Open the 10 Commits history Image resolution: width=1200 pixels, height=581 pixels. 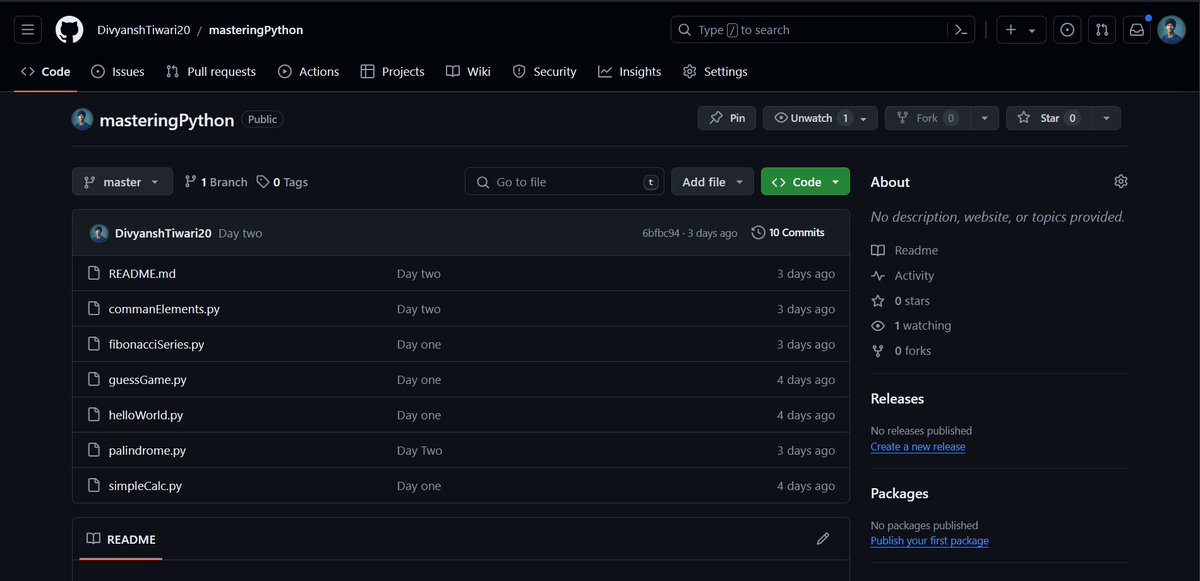point(788,232)
